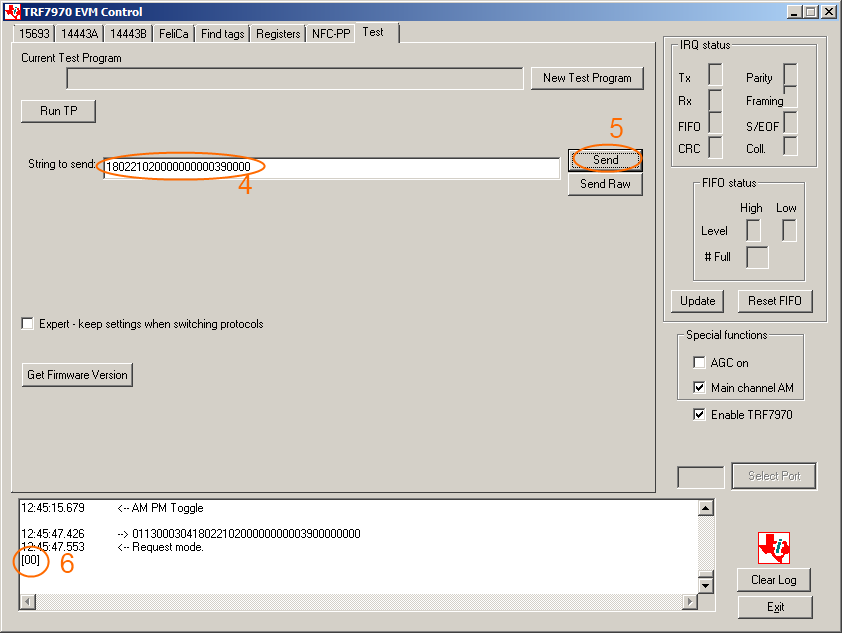Toggle the Framing IRQ status box
The image size is (842, 633).
790,97
